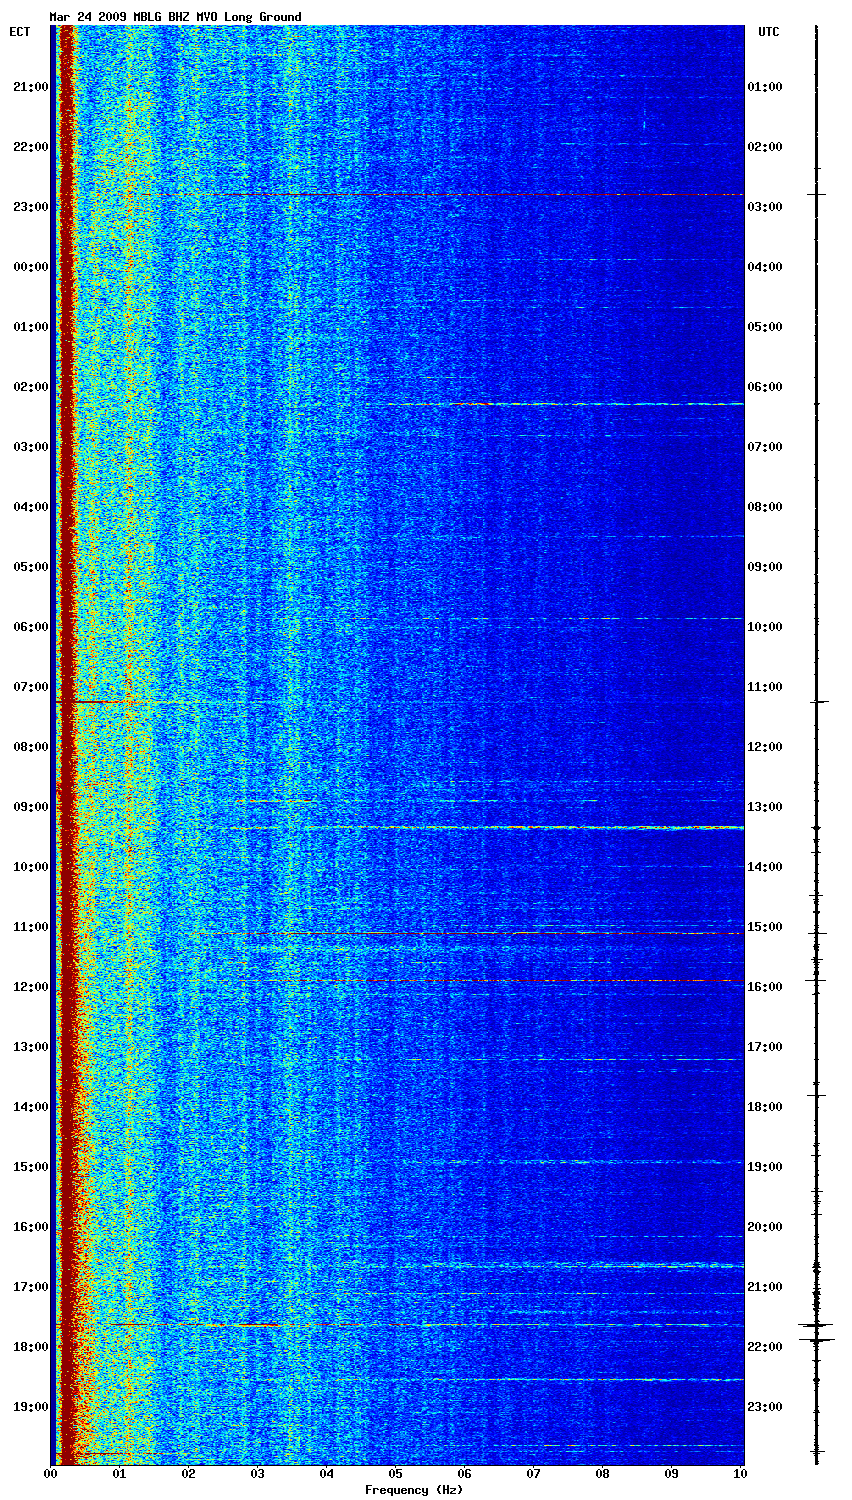This screenshot has width=852, height=1500.
Task: Click the "10" frequency tick label
Action: point(740,1474)
